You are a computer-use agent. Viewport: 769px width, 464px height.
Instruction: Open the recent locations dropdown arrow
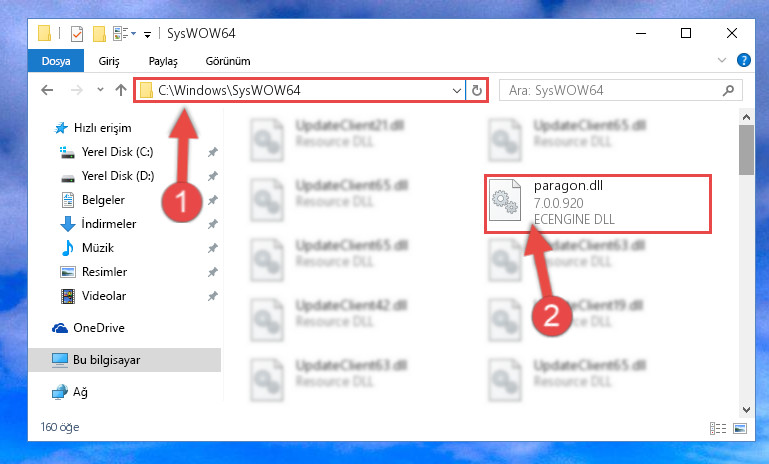point(101,90)
